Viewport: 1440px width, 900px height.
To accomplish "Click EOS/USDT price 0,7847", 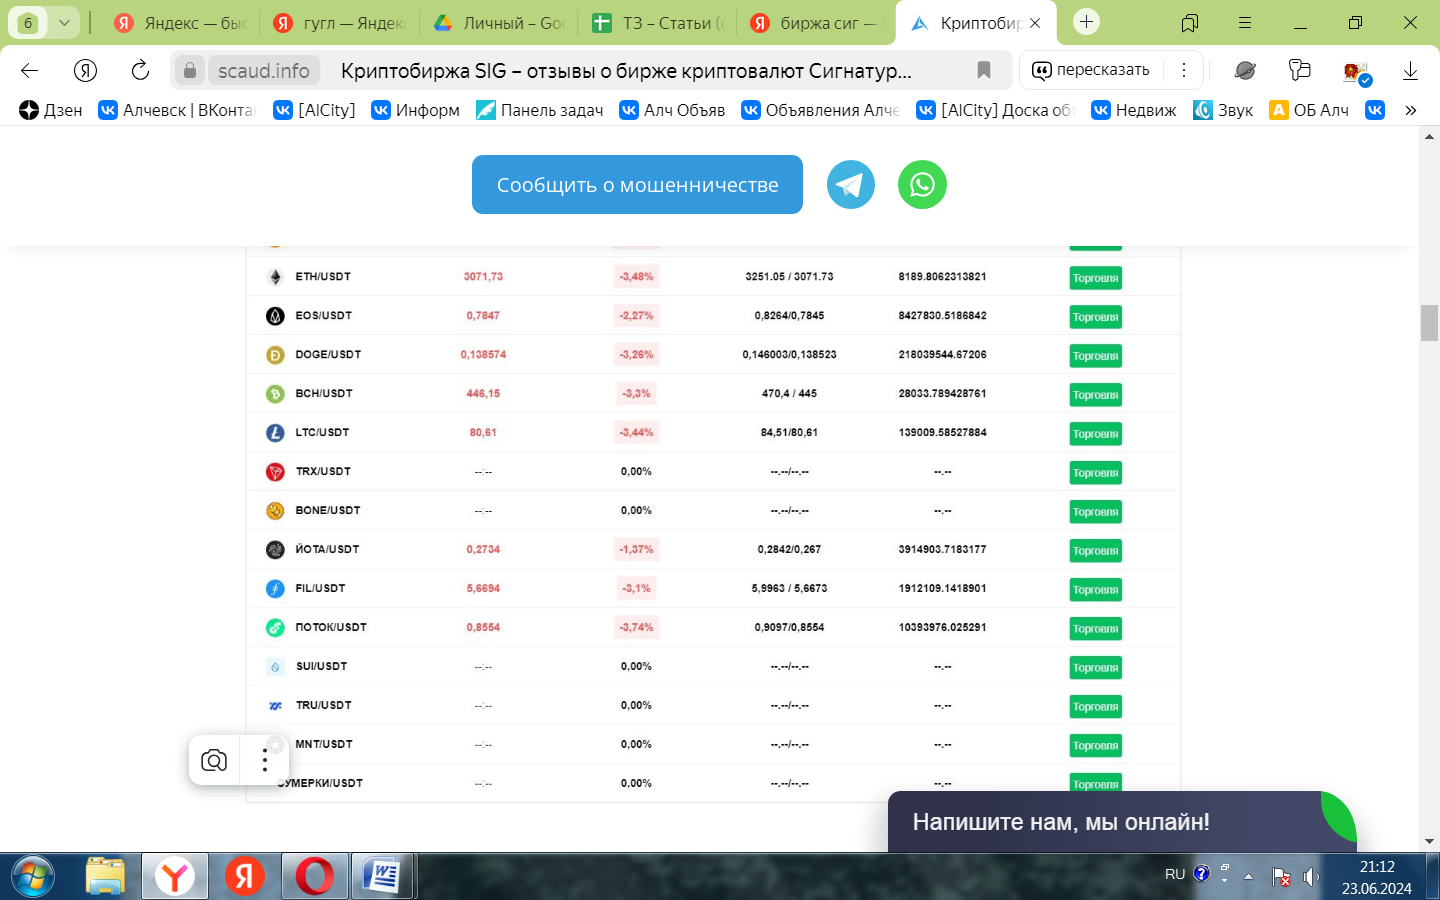I will [483, 316].
